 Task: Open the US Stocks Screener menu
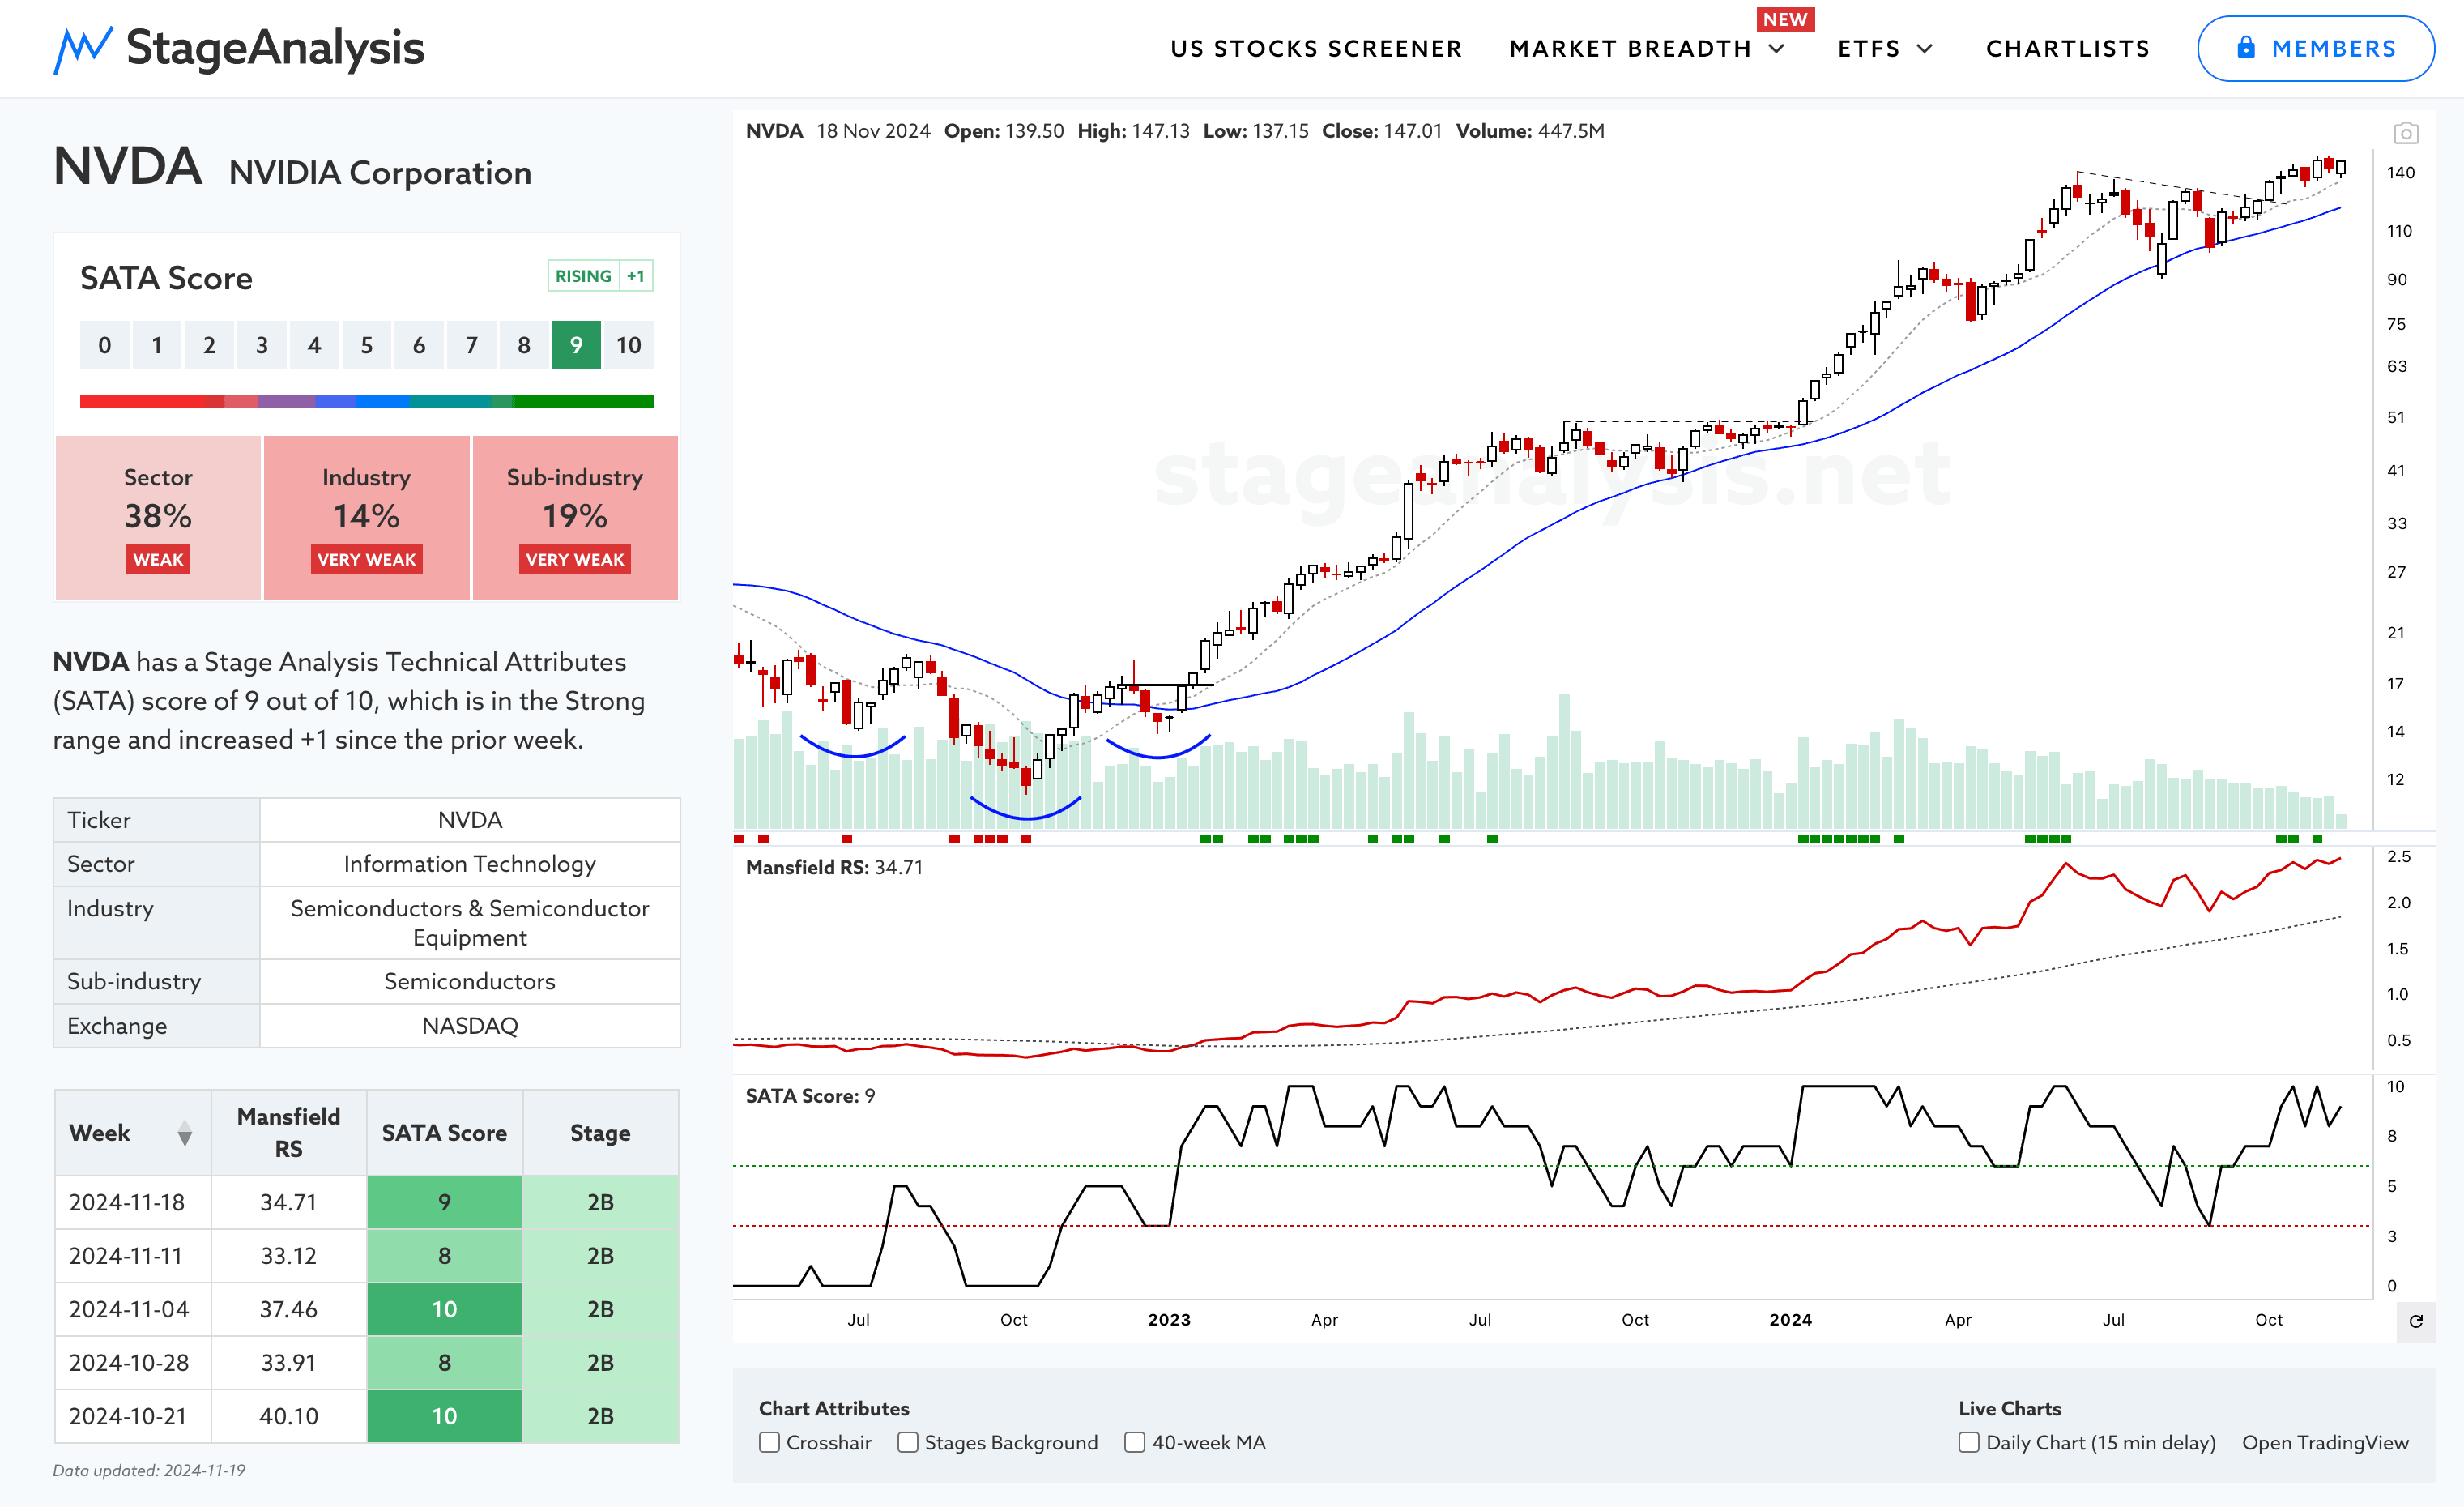click(1316, 49)
